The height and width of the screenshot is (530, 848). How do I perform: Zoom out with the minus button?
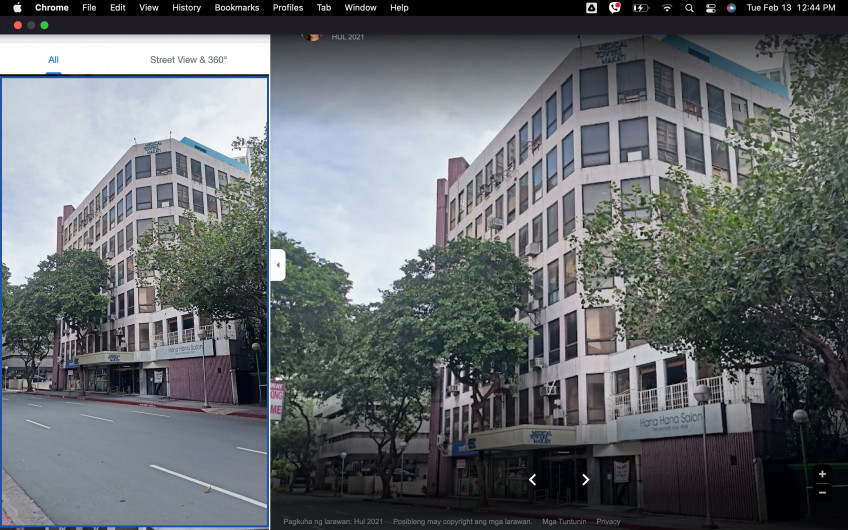tap(822, 492)
